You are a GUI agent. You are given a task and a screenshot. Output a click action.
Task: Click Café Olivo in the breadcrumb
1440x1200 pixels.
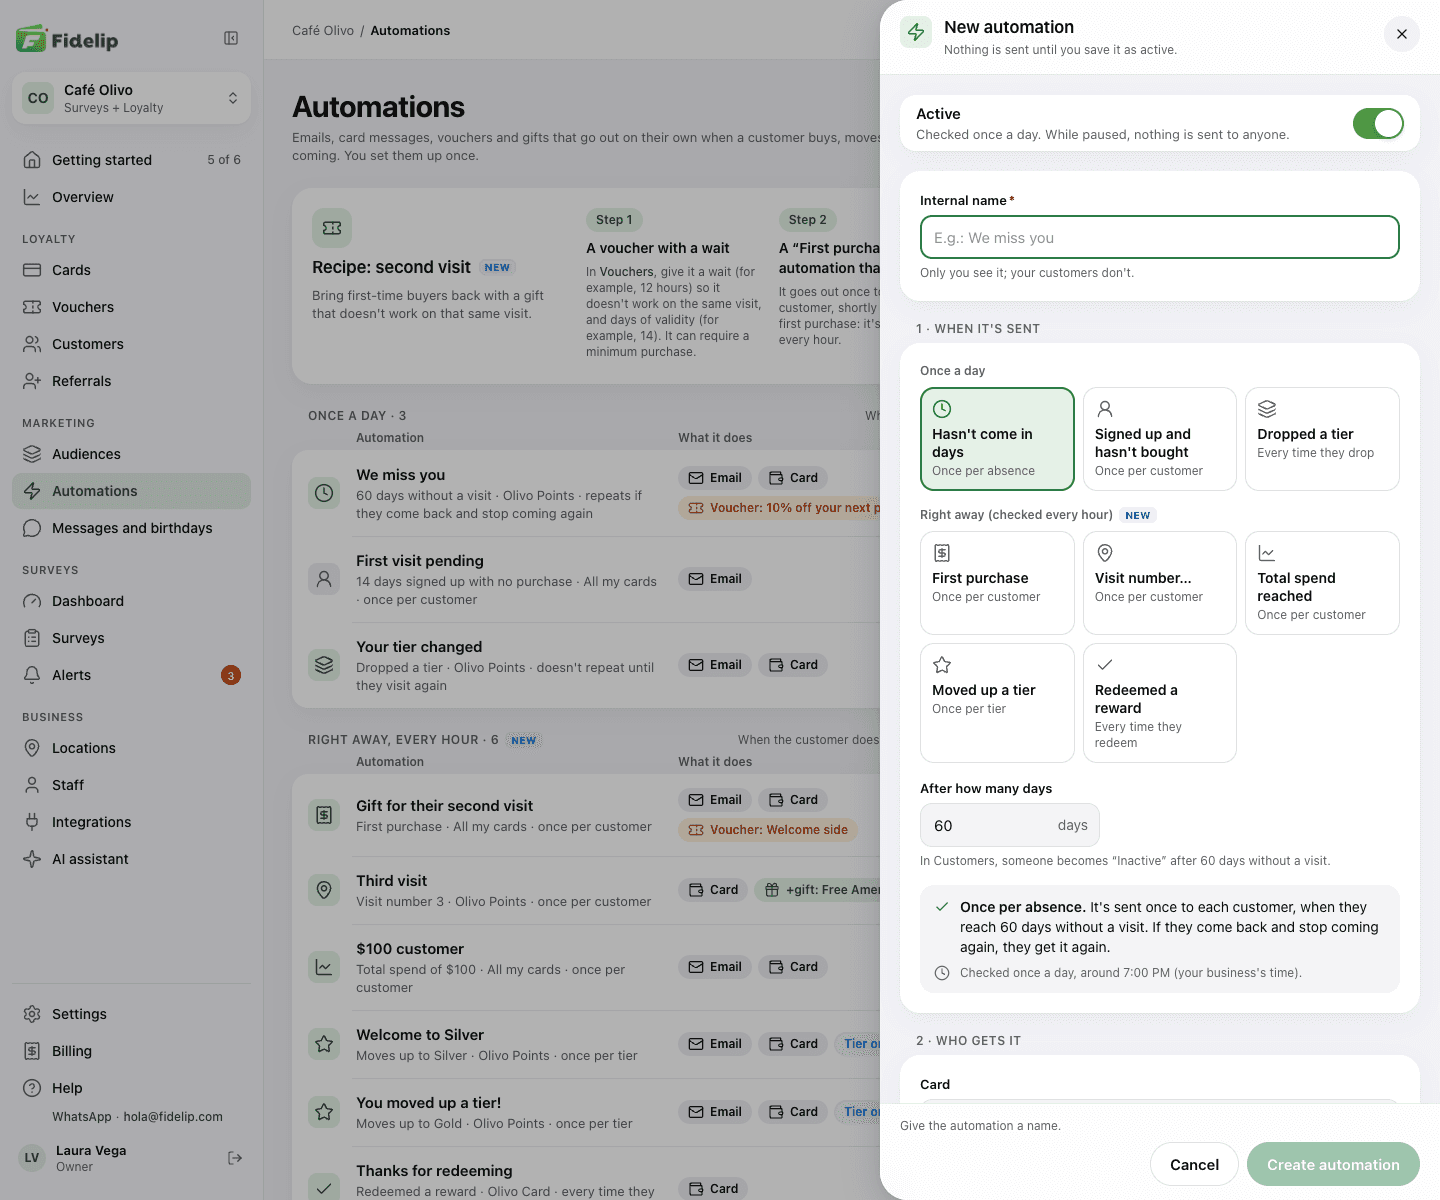click(323, 30)
